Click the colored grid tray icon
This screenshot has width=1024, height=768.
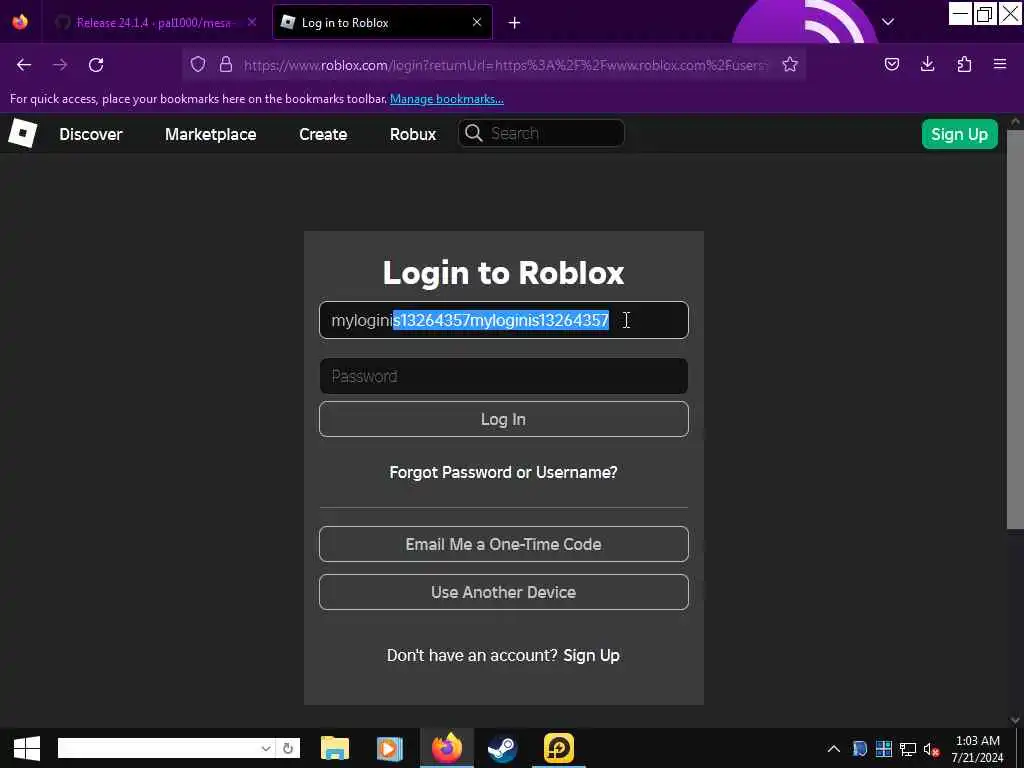[x=884, y=749]
